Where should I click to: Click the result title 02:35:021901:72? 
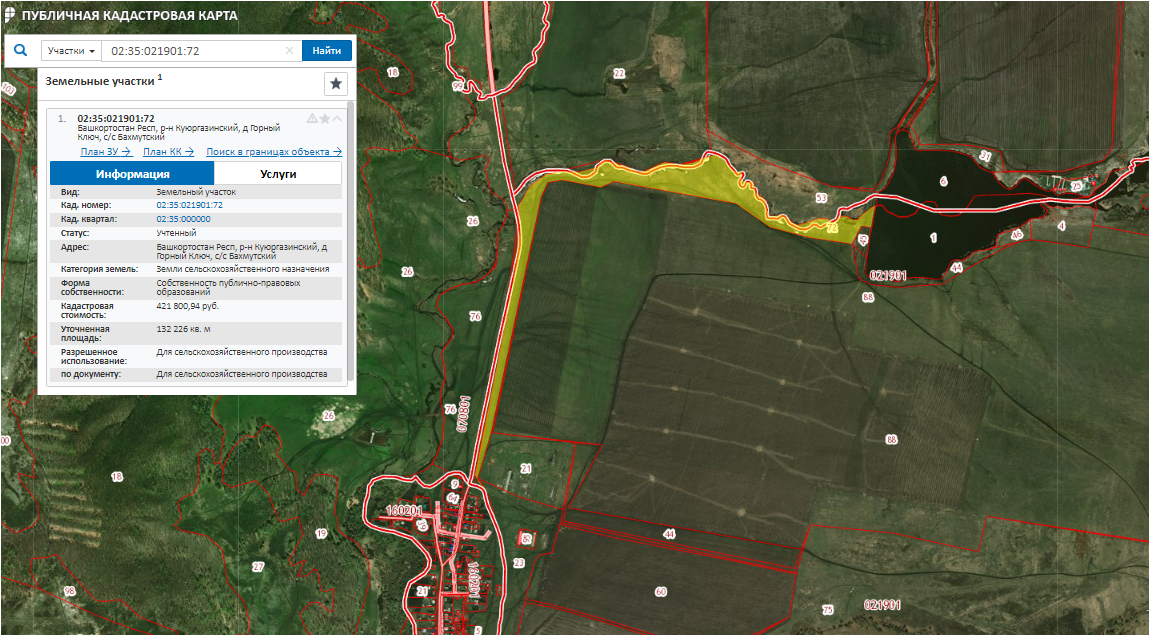[x=115, y=118]
